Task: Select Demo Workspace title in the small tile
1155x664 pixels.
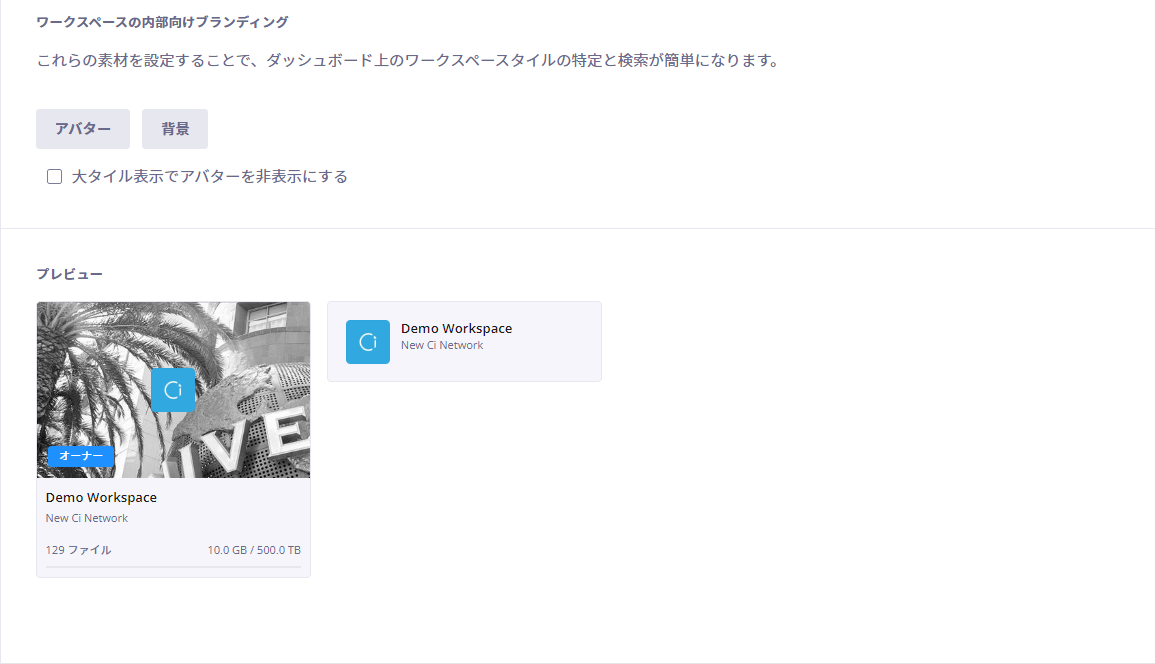Action: coord(457,329)
